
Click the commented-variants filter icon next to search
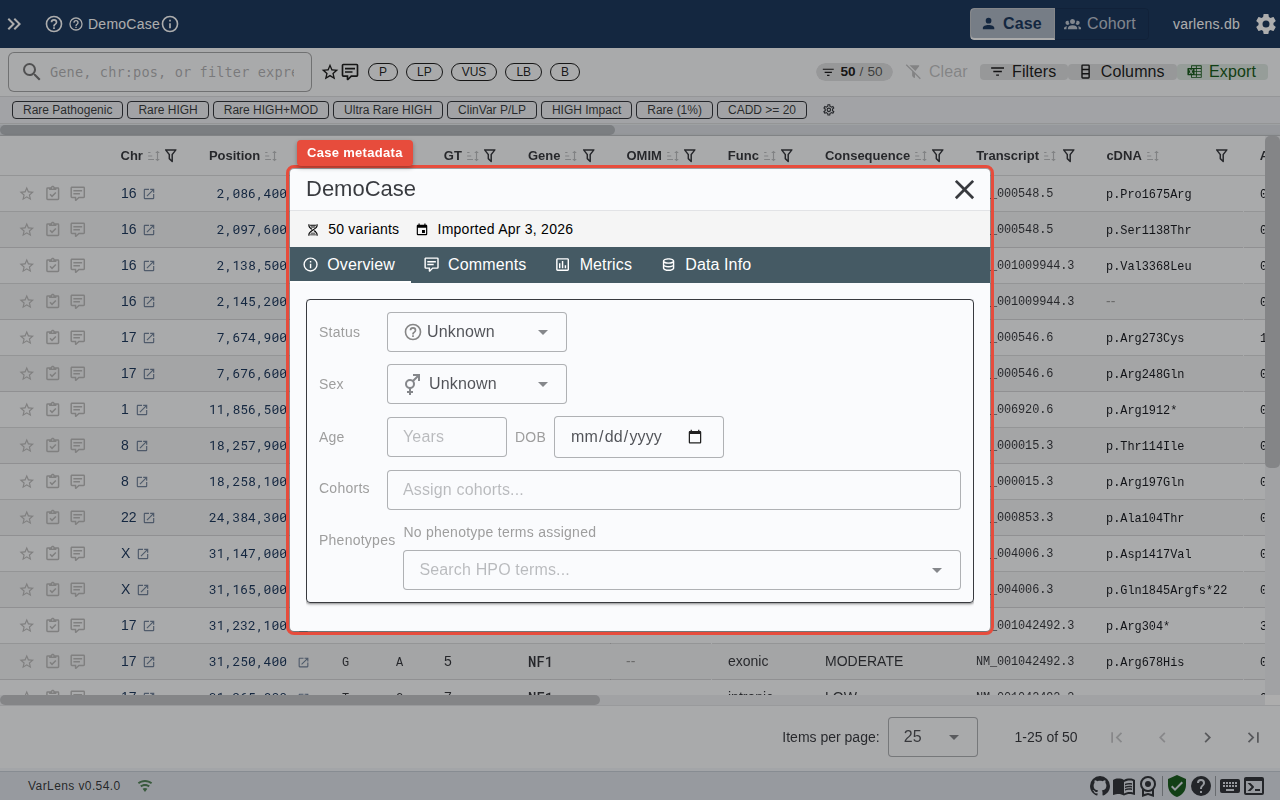click(348, 72)
